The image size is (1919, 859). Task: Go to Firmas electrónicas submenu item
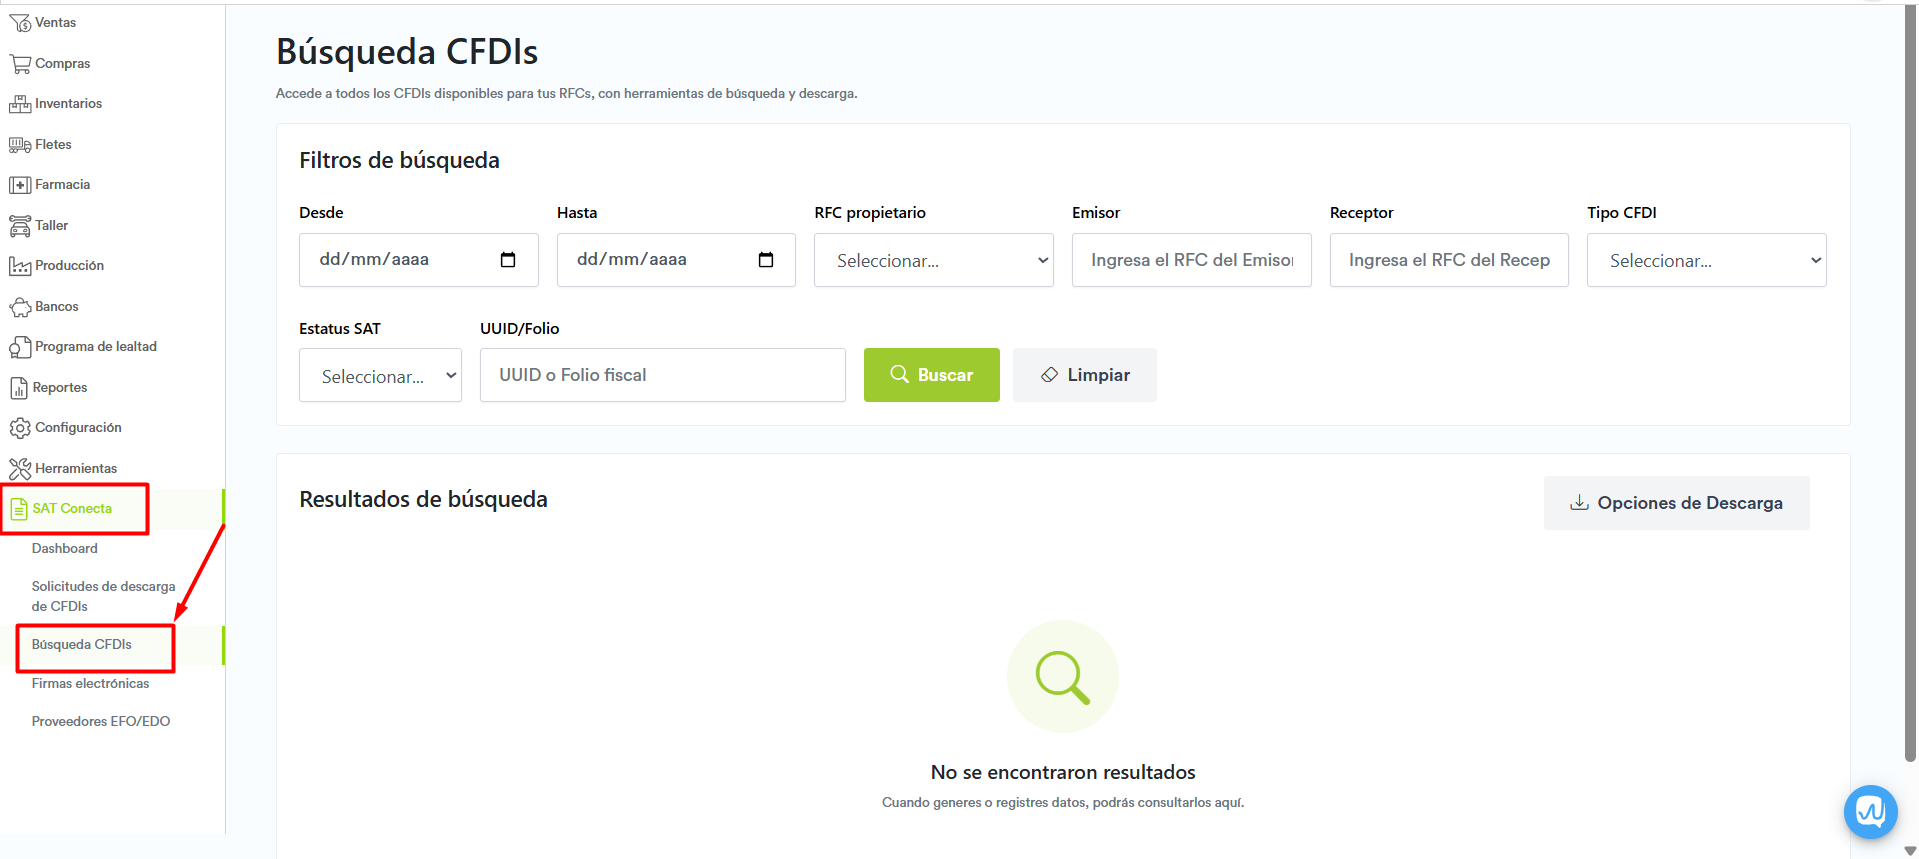(x=90, y=684)
